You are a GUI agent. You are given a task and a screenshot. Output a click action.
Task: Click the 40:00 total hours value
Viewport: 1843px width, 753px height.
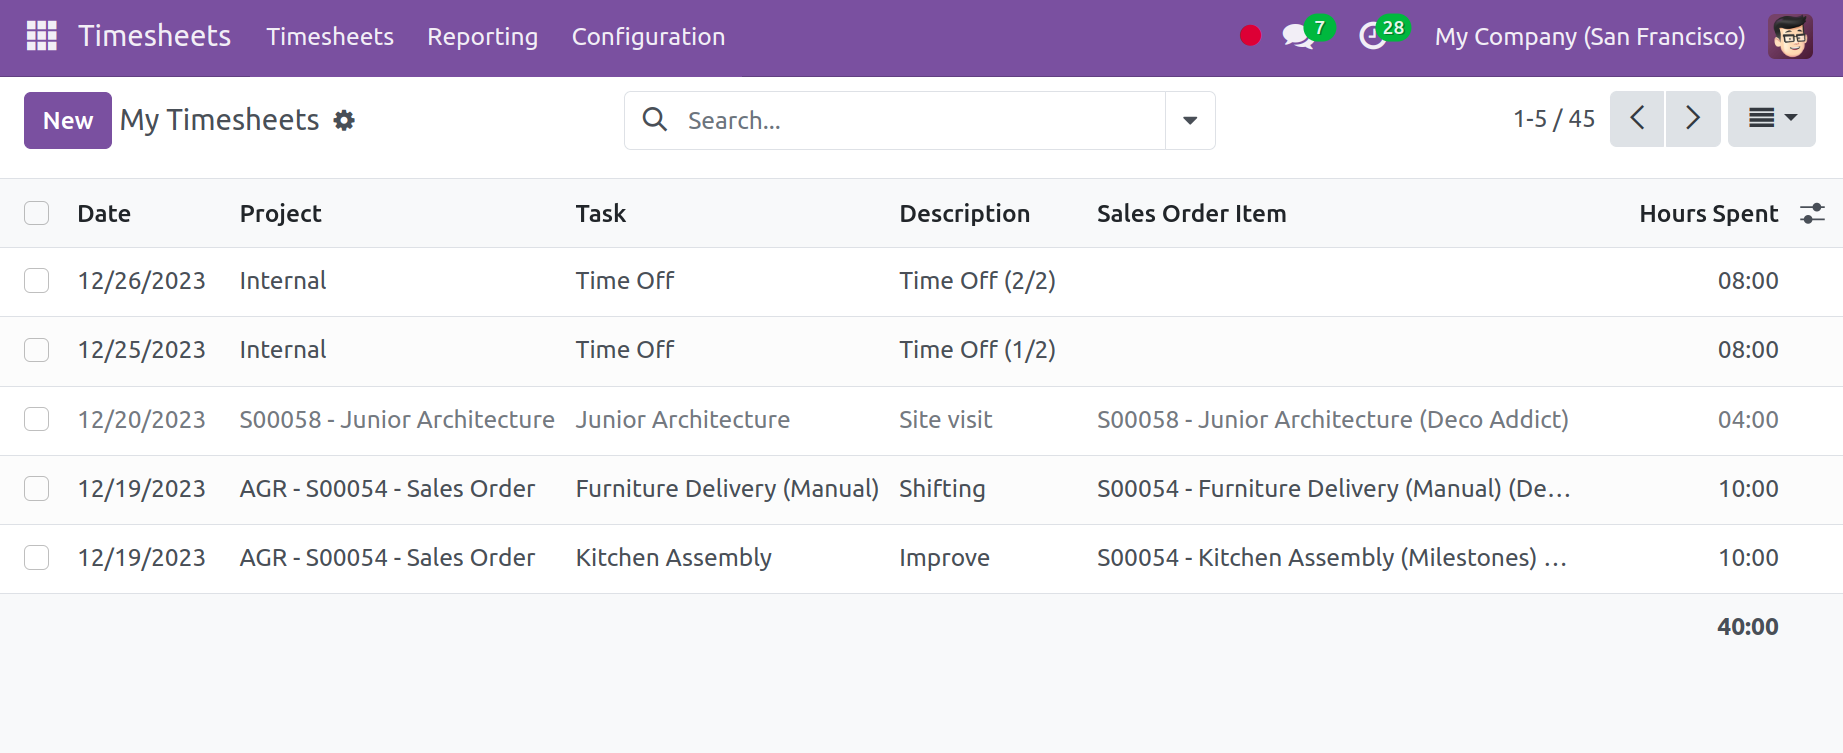point(1748,627)
